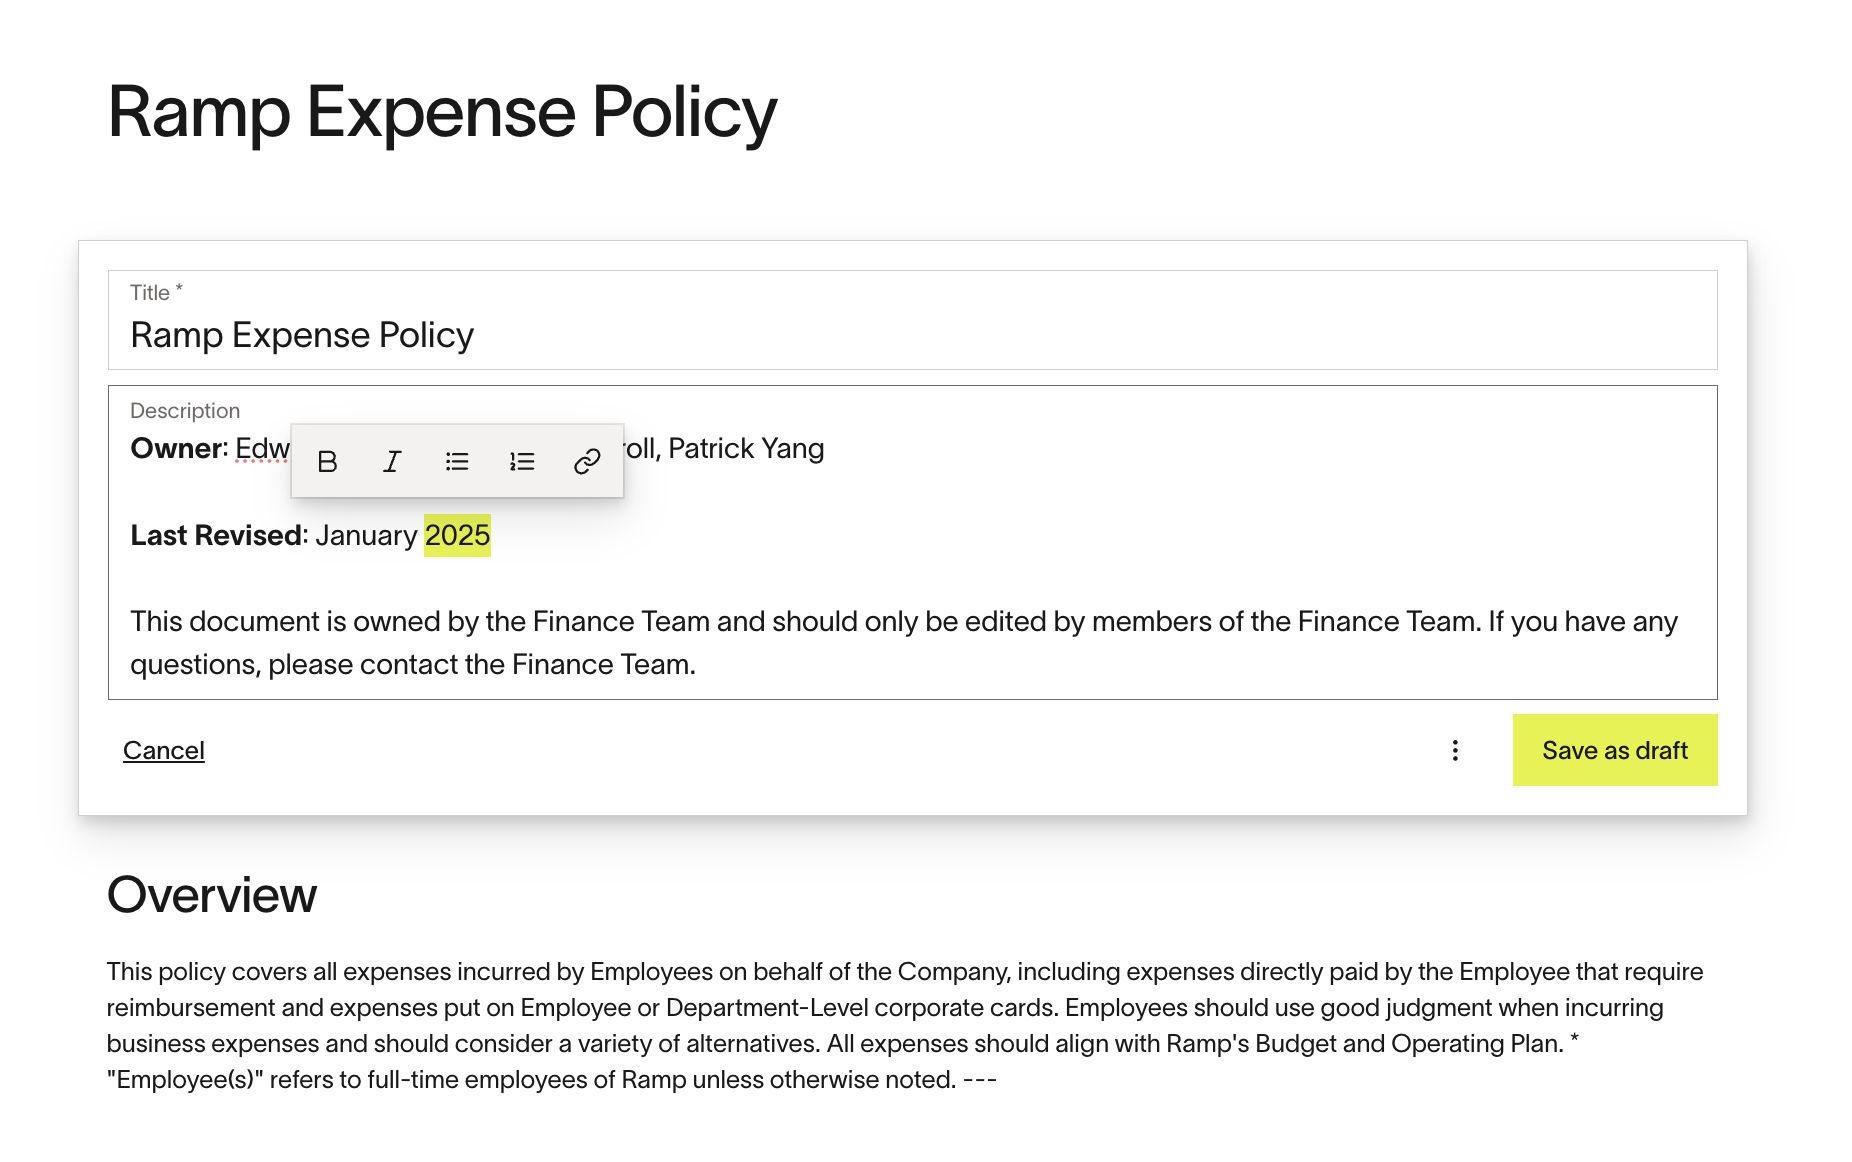Cancel editing the policy
The height and width of the screenshot is (1162, 1852).
coord(164,750)
